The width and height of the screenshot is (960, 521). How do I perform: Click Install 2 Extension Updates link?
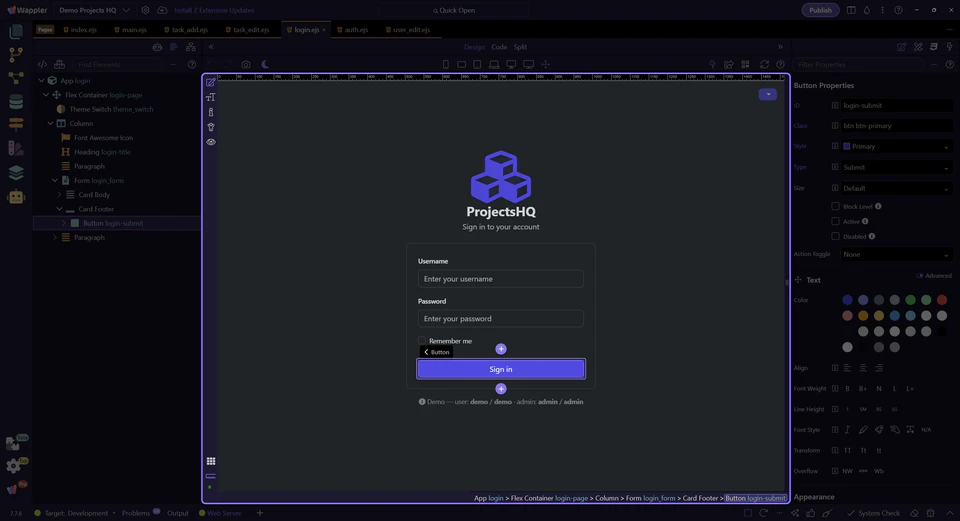214,10
